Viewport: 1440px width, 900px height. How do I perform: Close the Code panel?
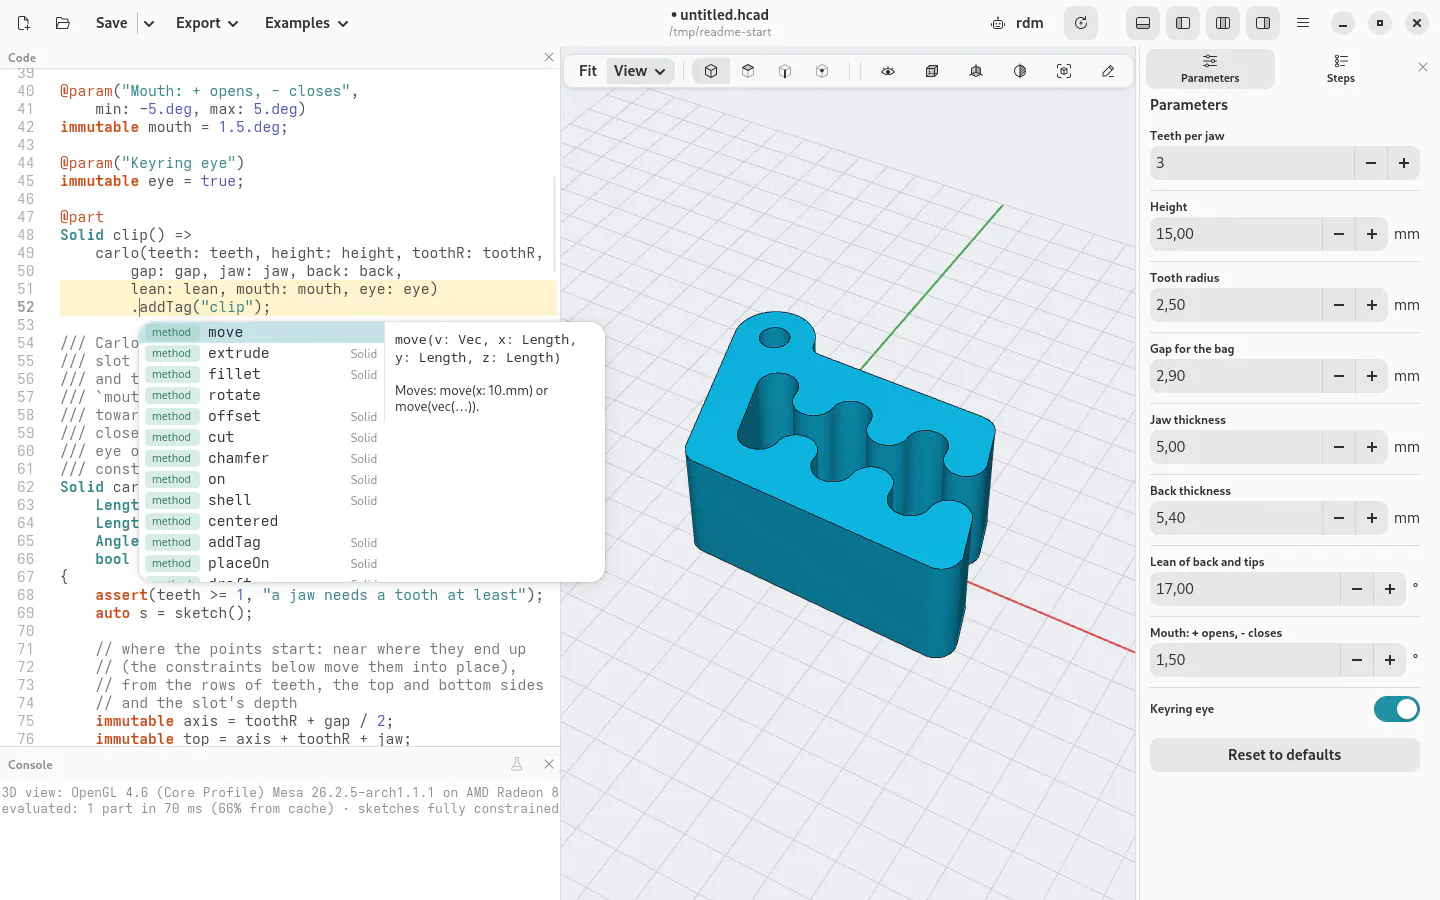click(549, 57)
